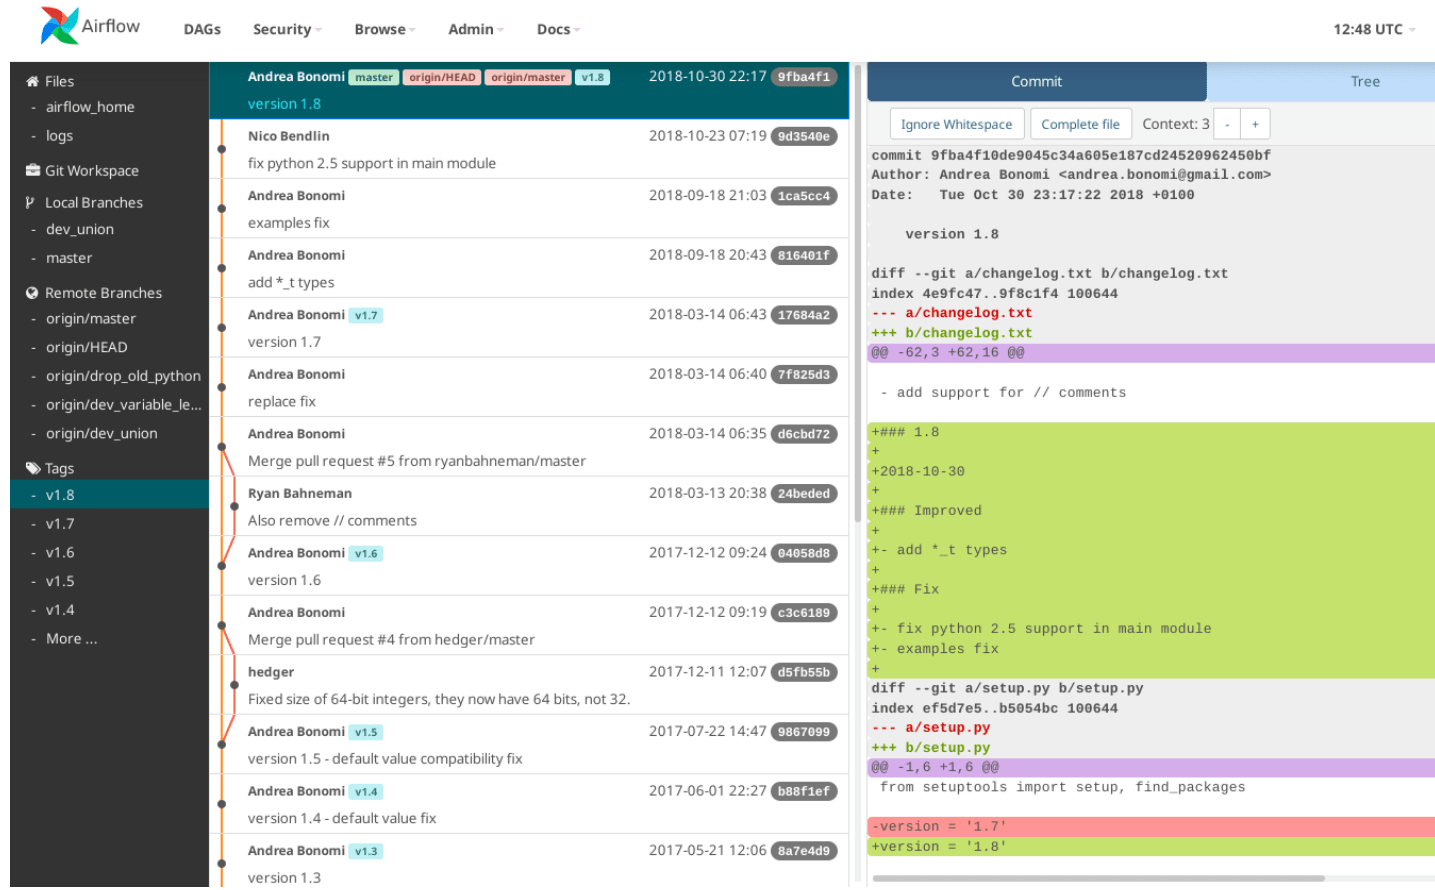Click the master branch label on top commit

coord(374,77)
